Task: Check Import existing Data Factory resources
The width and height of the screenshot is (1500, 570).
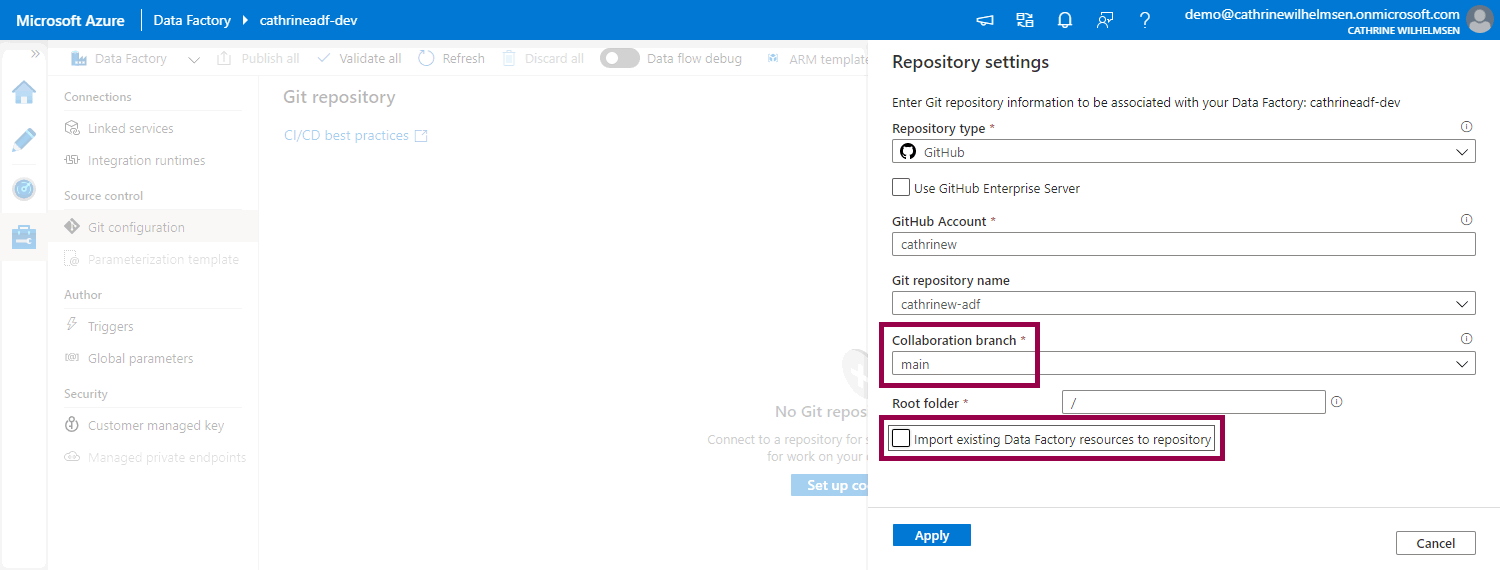Action: point(902,439)
